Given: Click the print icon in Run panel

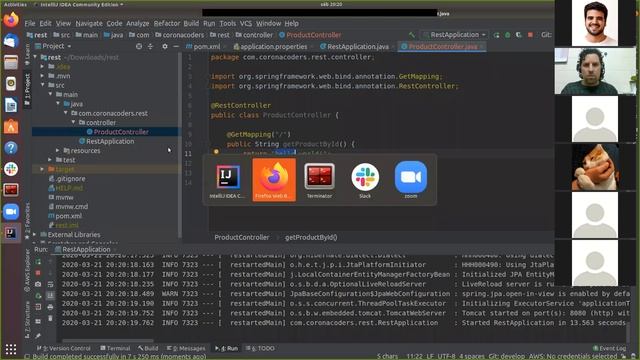Looking at the screenshot, I should (x=50, y=307).
